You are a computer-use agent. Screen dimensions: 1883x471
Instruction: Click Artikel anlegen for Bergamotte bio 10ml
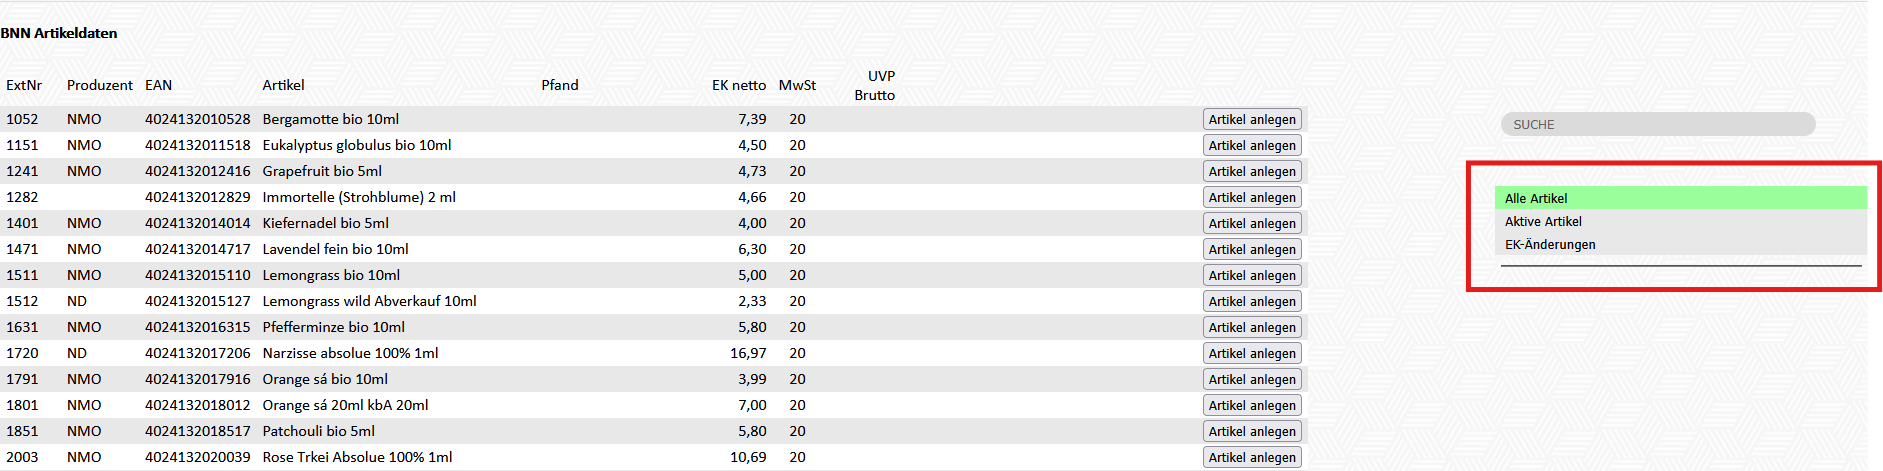[x=1251, y=119]
